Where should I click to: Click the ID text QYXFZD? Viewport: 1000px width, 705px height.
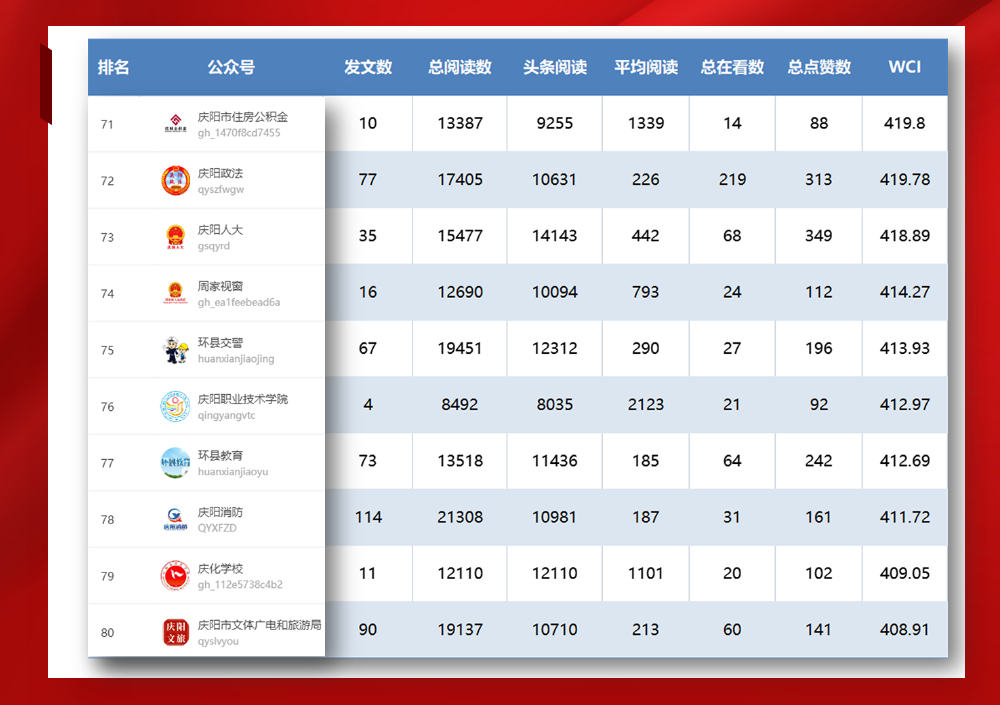pos(217,528)
